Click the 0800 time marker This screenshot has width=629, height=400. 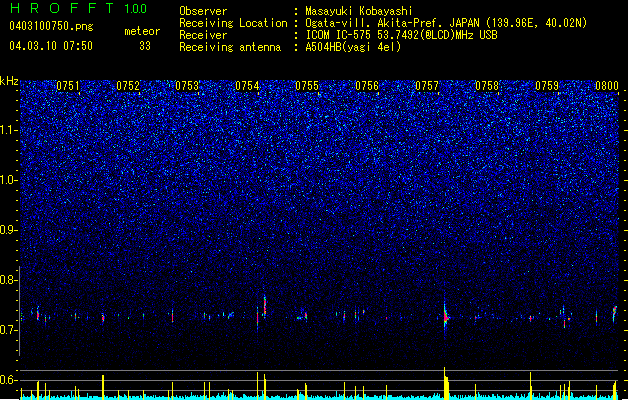click(x=607, y=86)
